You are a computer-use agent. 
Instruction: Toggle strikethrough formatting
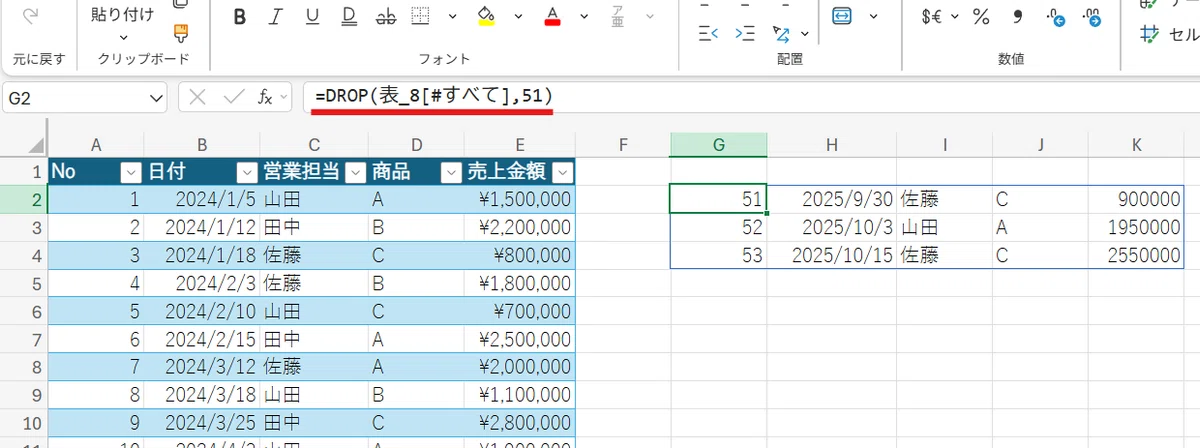(x=385, y=17)
